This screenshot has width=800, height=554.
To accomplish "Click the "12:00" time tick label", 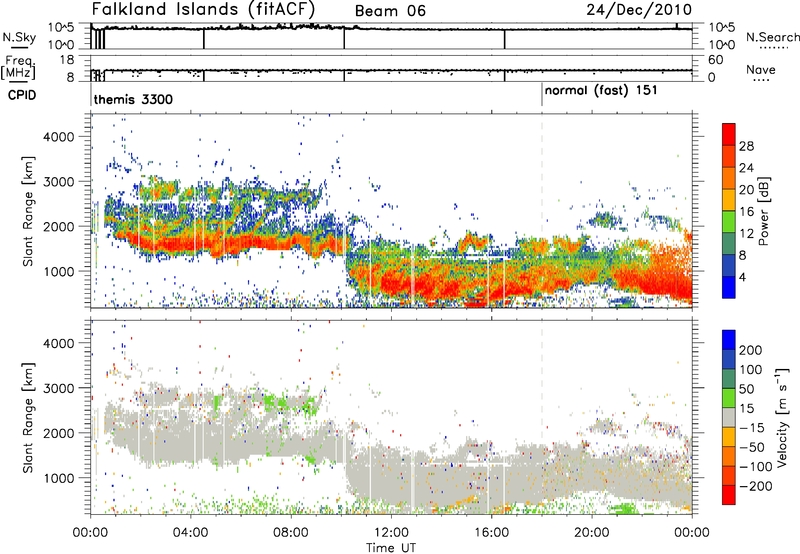I will tap(391, 533).
